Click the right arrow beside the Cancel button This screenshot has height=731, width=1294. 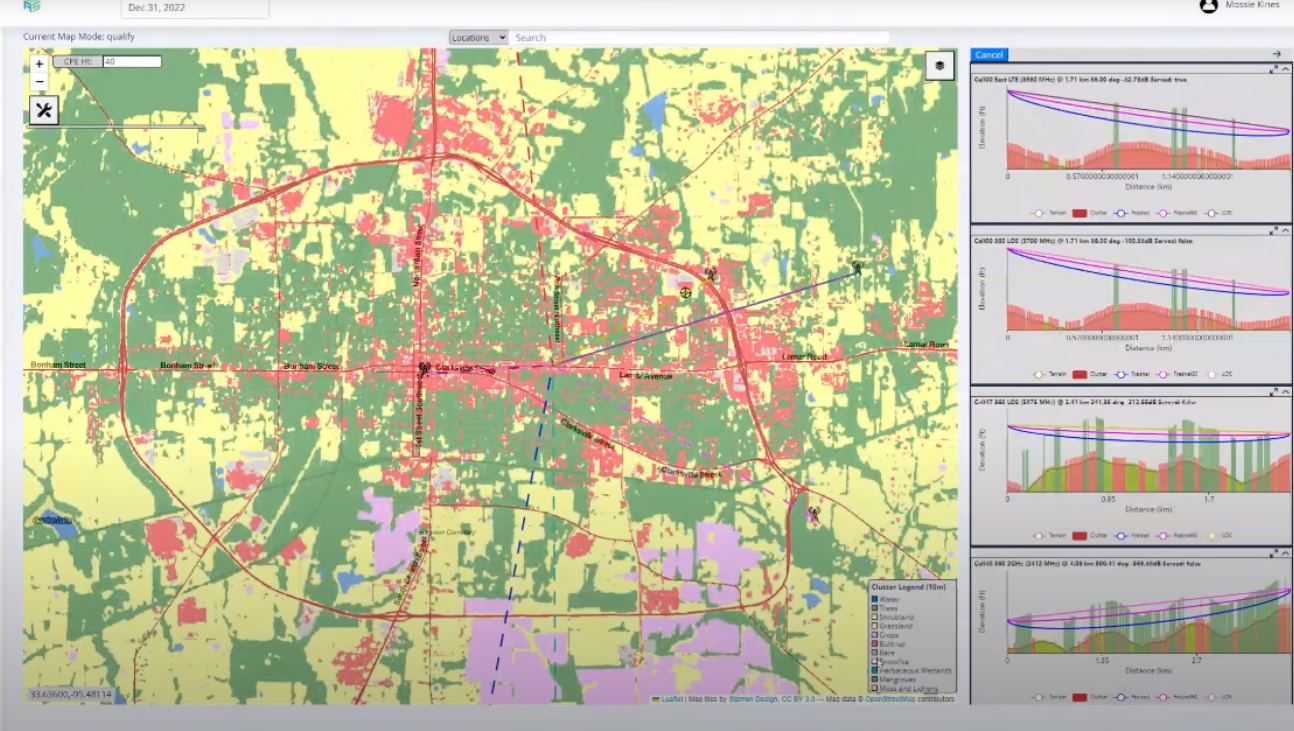tap(1276, 54)
